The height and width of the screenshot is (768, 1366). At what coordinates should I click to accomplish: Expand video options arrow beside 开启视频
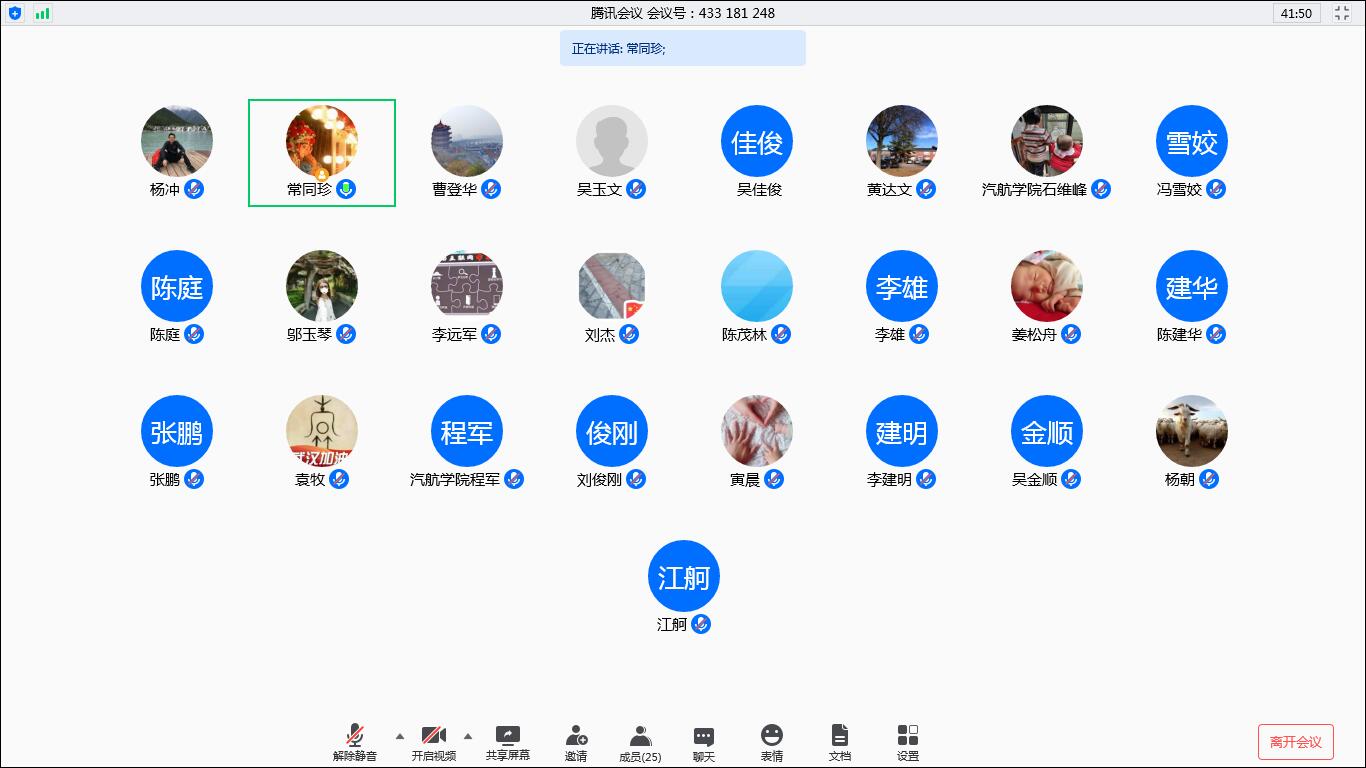468,736
